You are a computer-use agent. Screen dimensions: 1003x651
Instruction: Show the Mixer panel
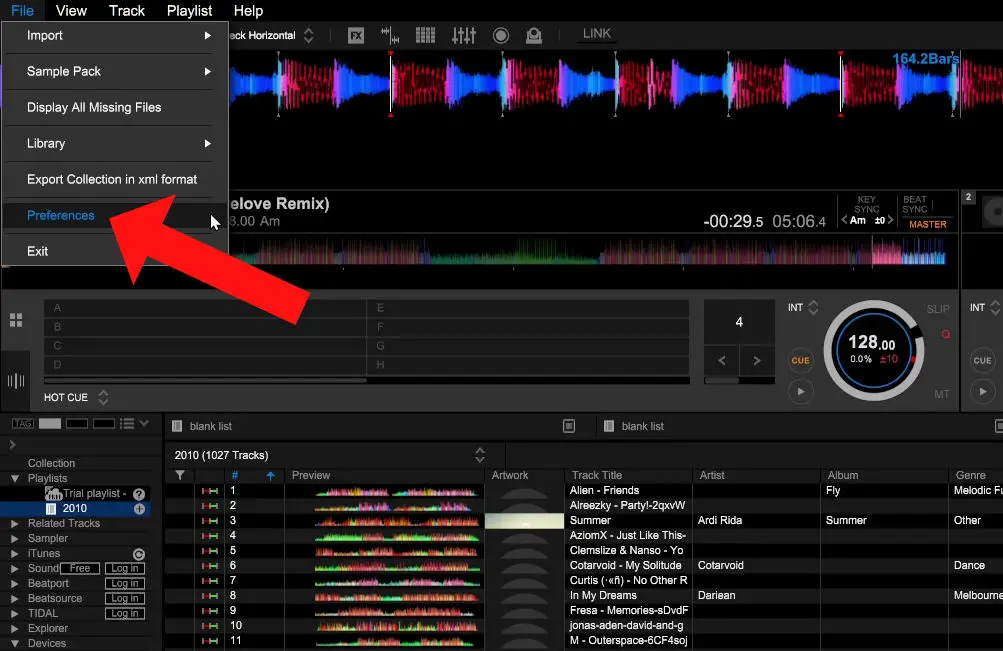tap(463, 34)
